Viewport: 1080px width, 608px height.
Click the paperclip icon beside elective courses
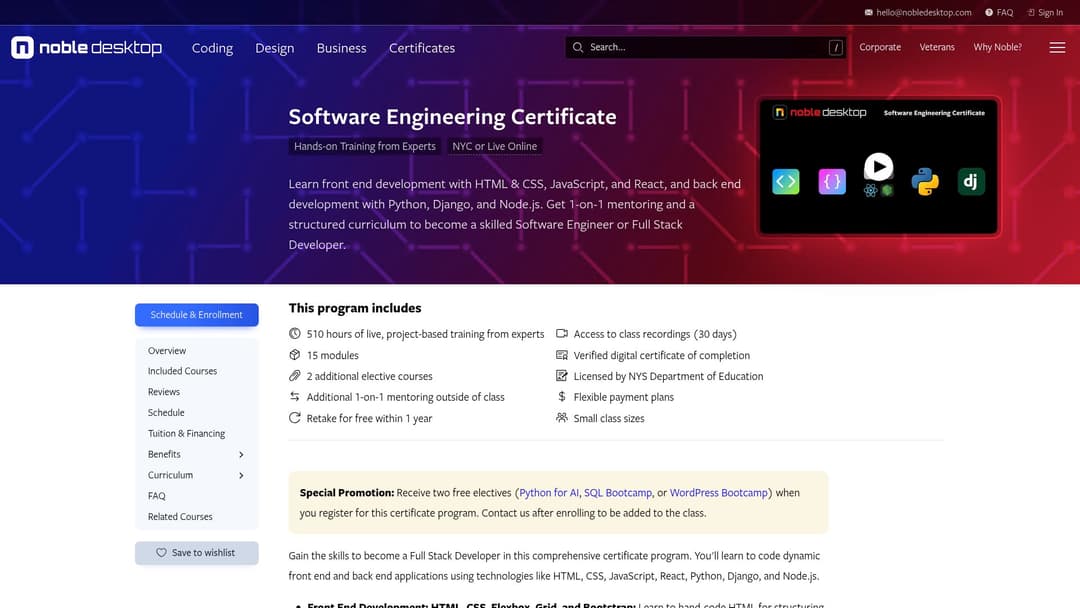coord(295,376)
